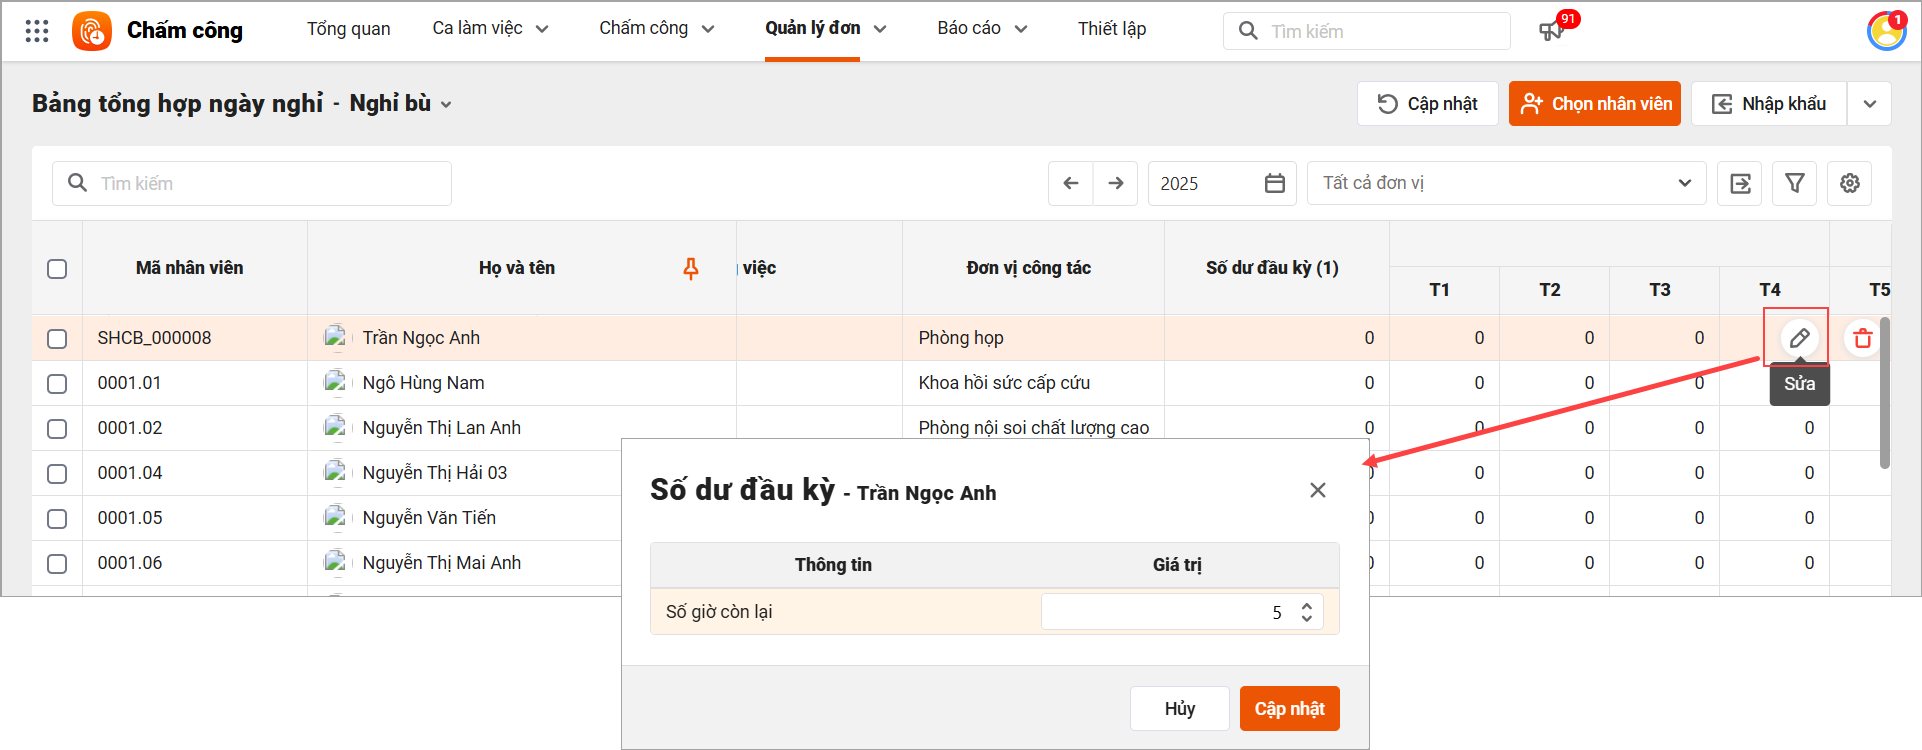This screenshot has height=750, width=1922.
Task: Click the Chọn nhân viên button
Action: (1595, 103)
